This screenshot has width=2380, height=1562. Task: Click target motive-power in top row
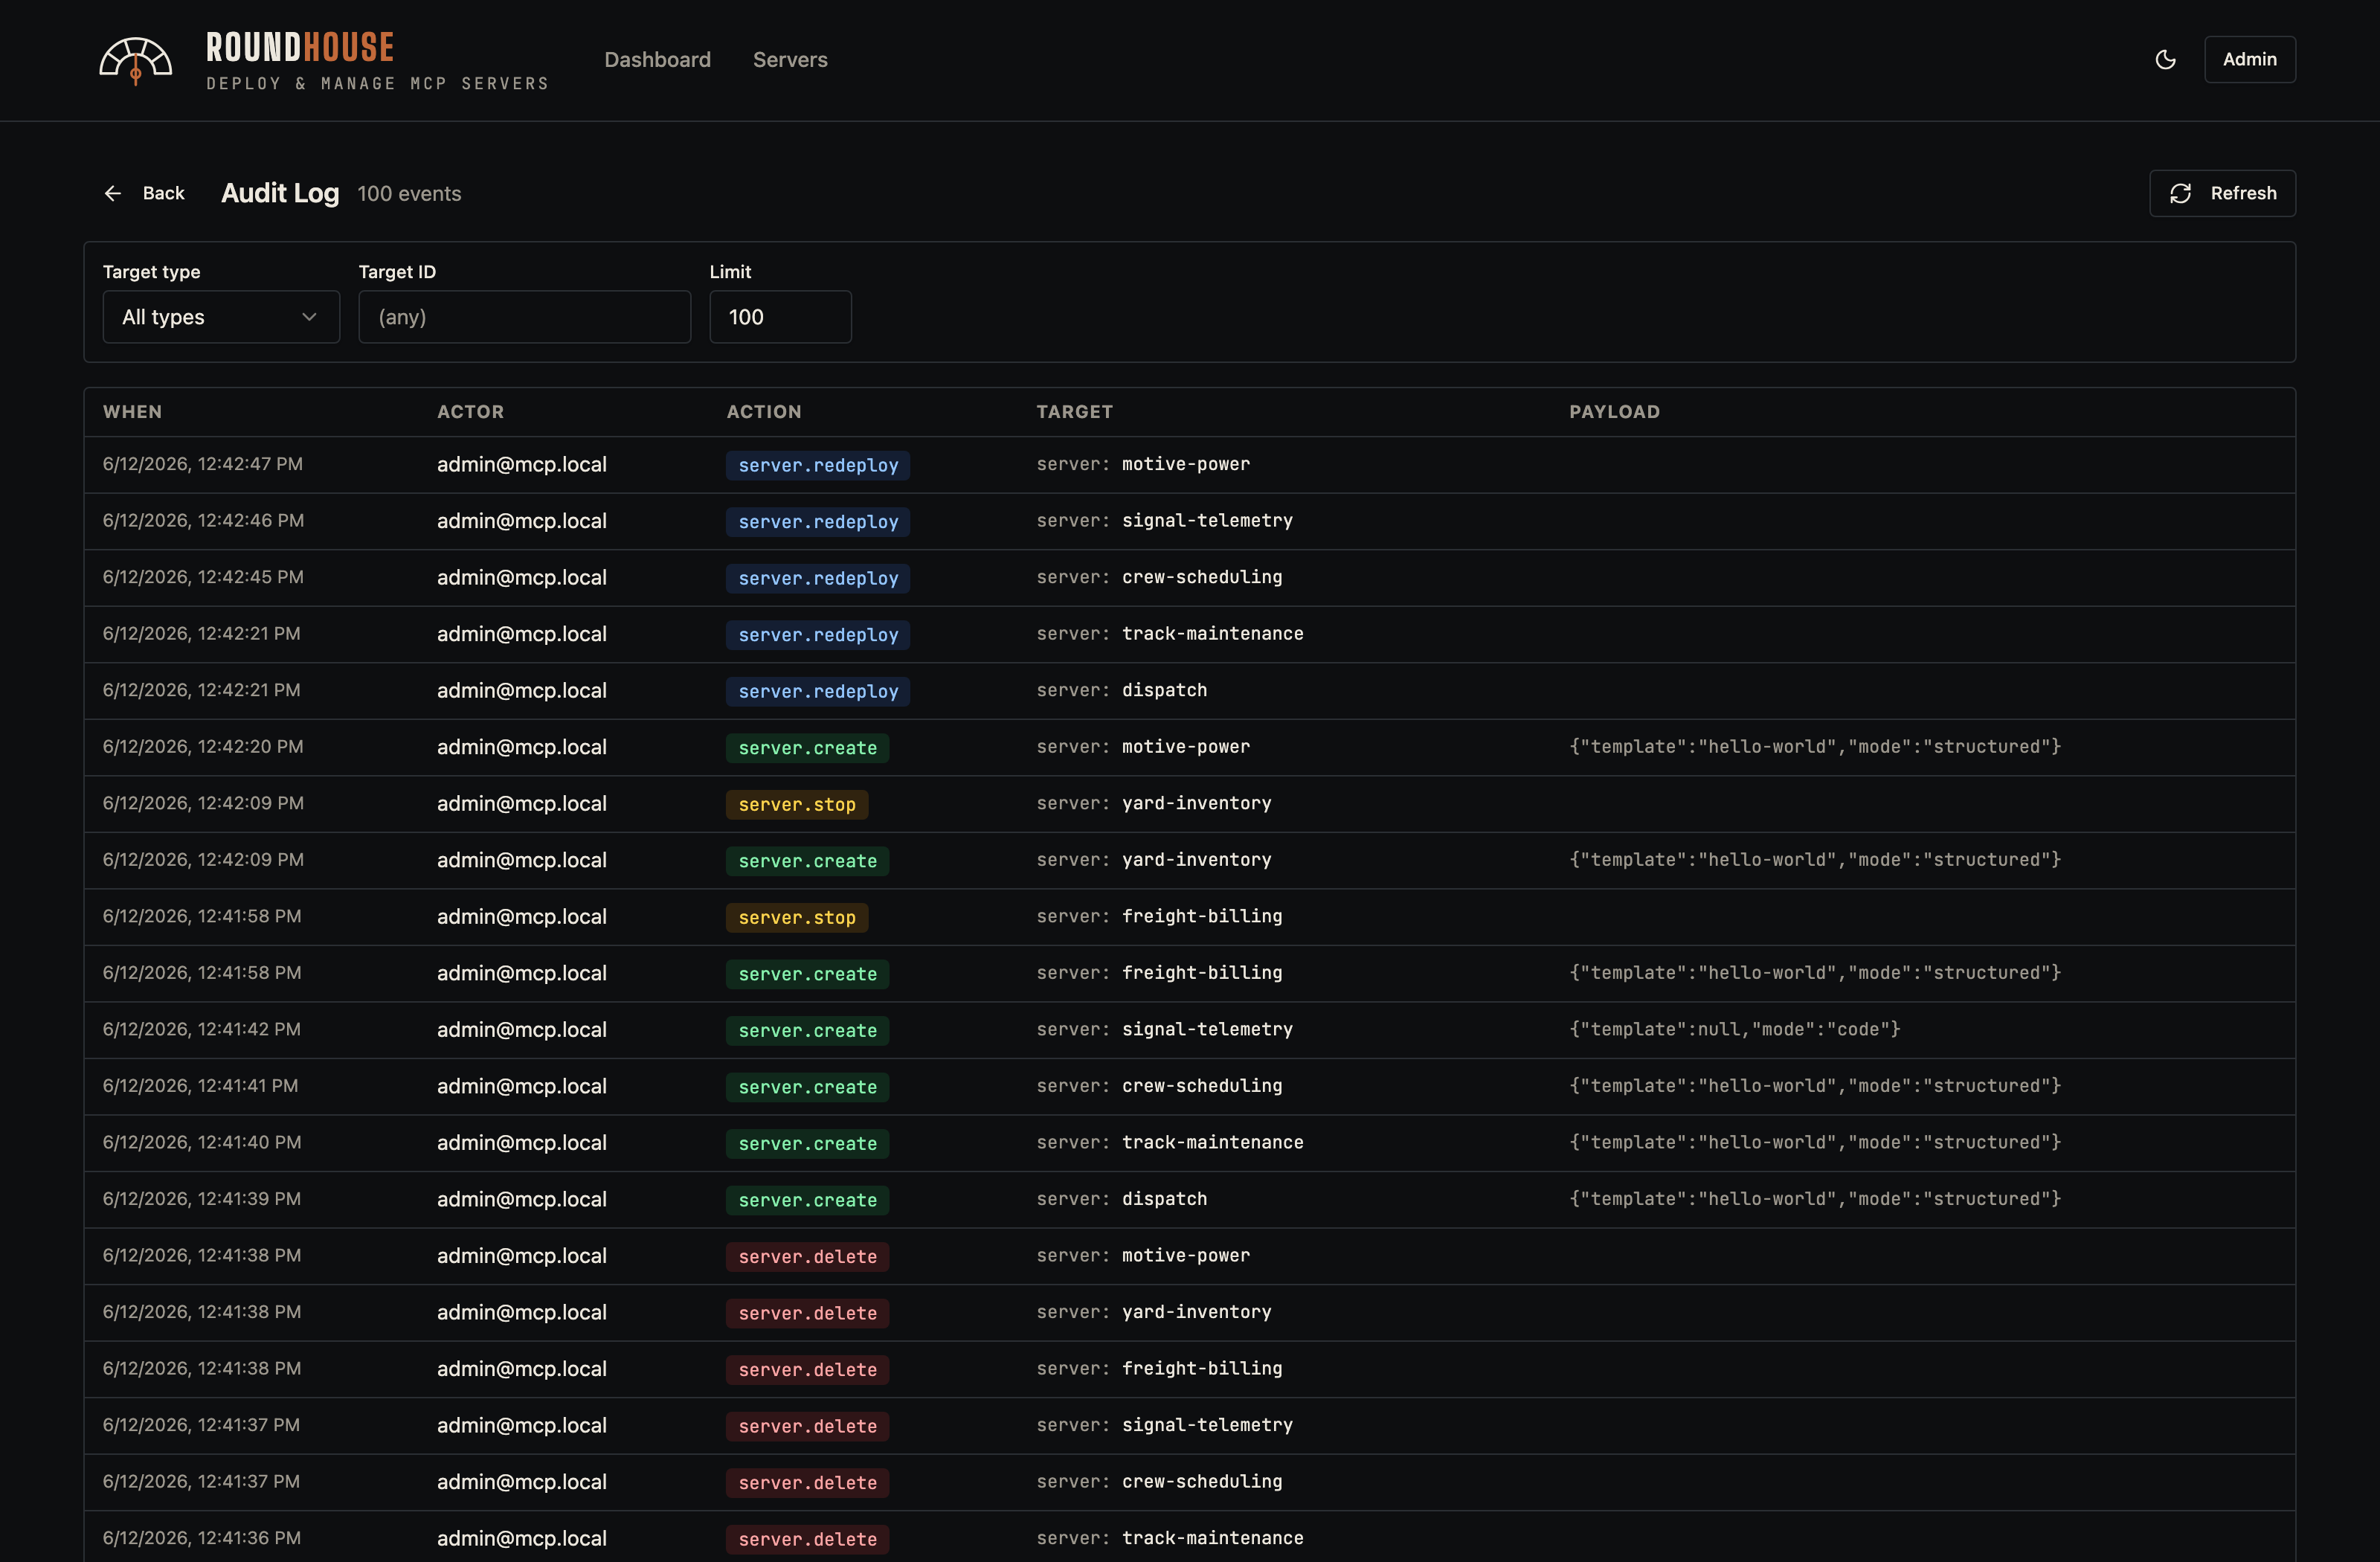[1186, 464]
